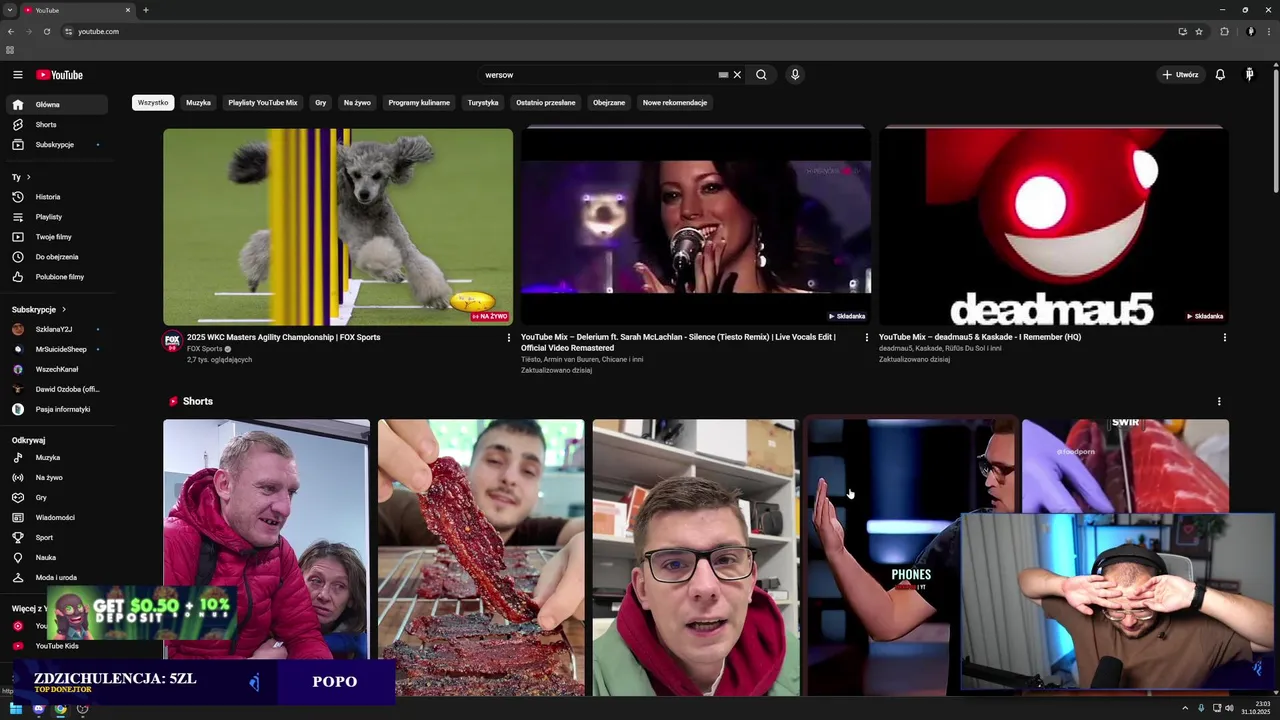Open a new browser tab
Viewport: 1280px width, 720px height.
tap(146, 10)
